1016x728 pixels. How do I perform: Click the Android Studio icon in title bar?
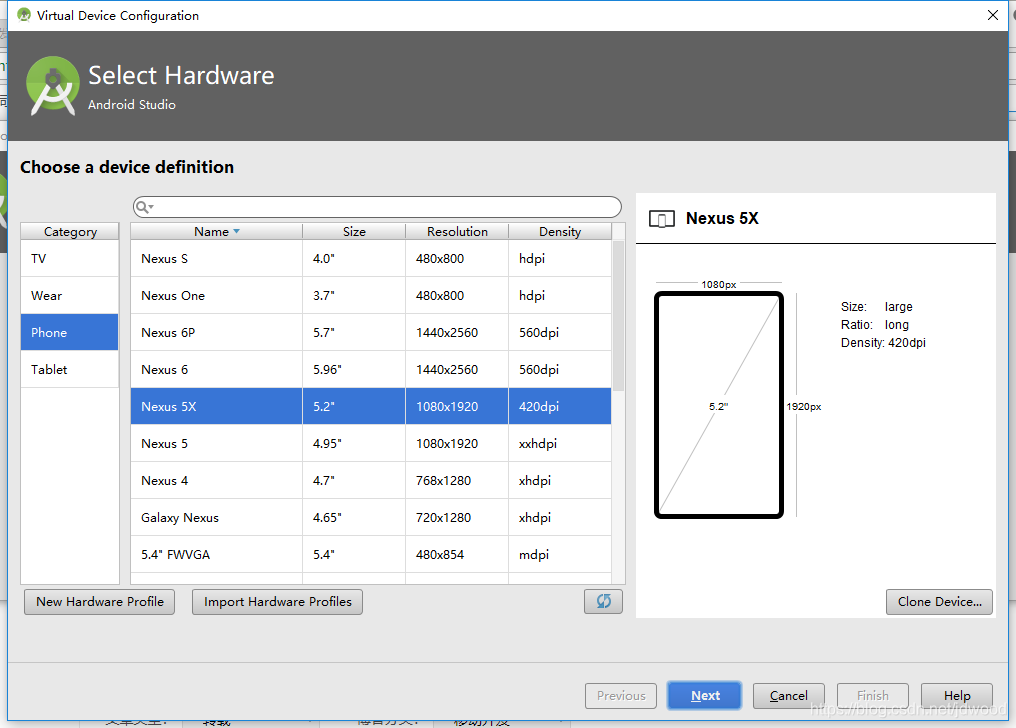24,15
